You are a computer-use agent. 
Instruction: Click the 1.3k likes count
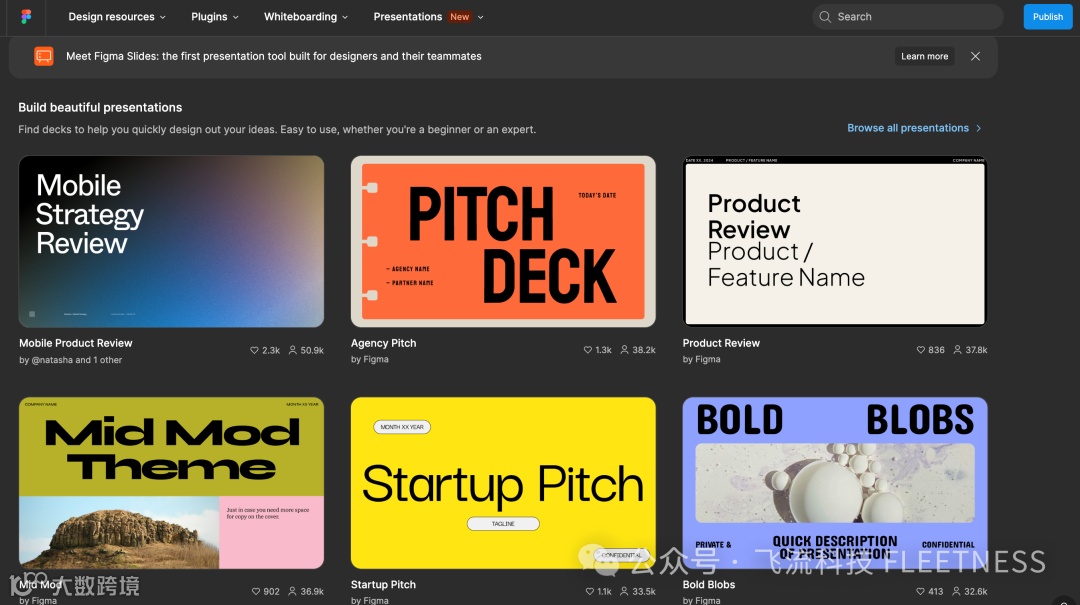click(603, 350)
